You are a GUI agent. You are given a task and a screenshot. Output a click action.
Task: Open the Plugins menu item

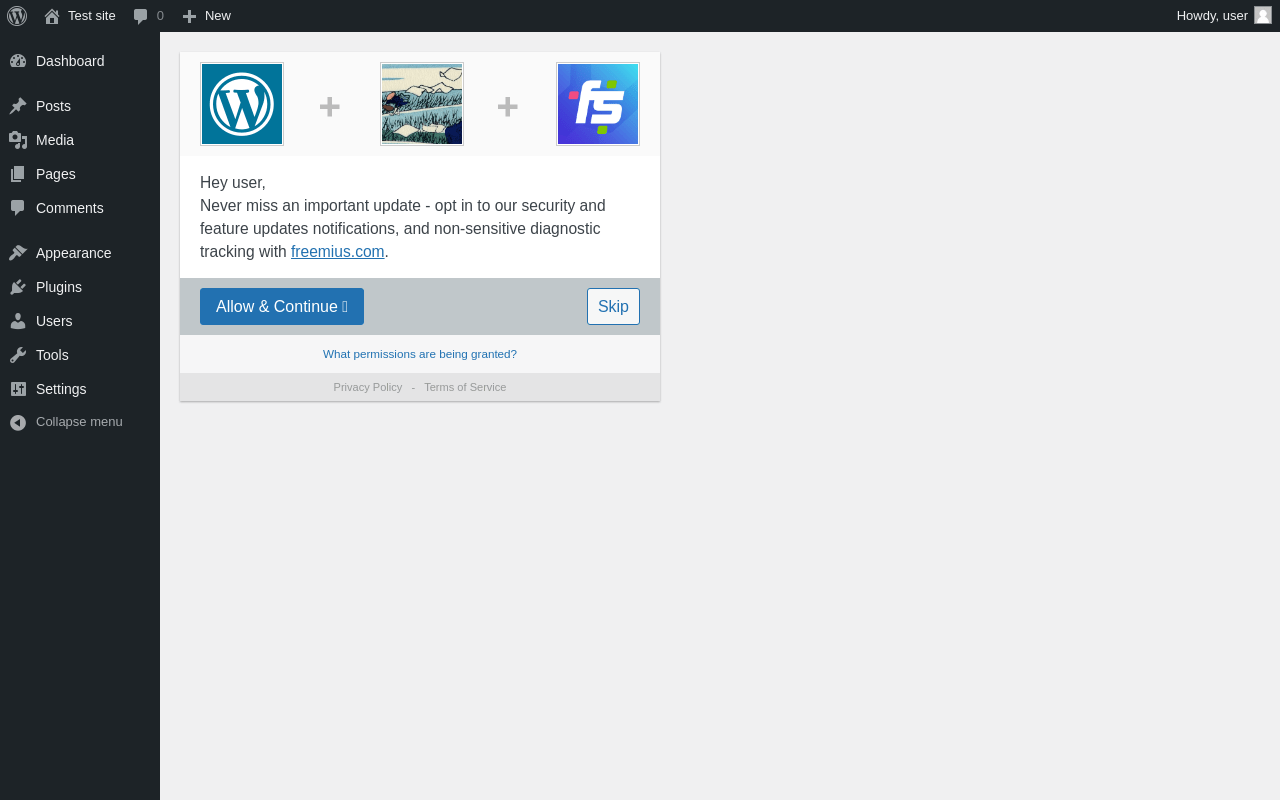[x=59, y=287]
